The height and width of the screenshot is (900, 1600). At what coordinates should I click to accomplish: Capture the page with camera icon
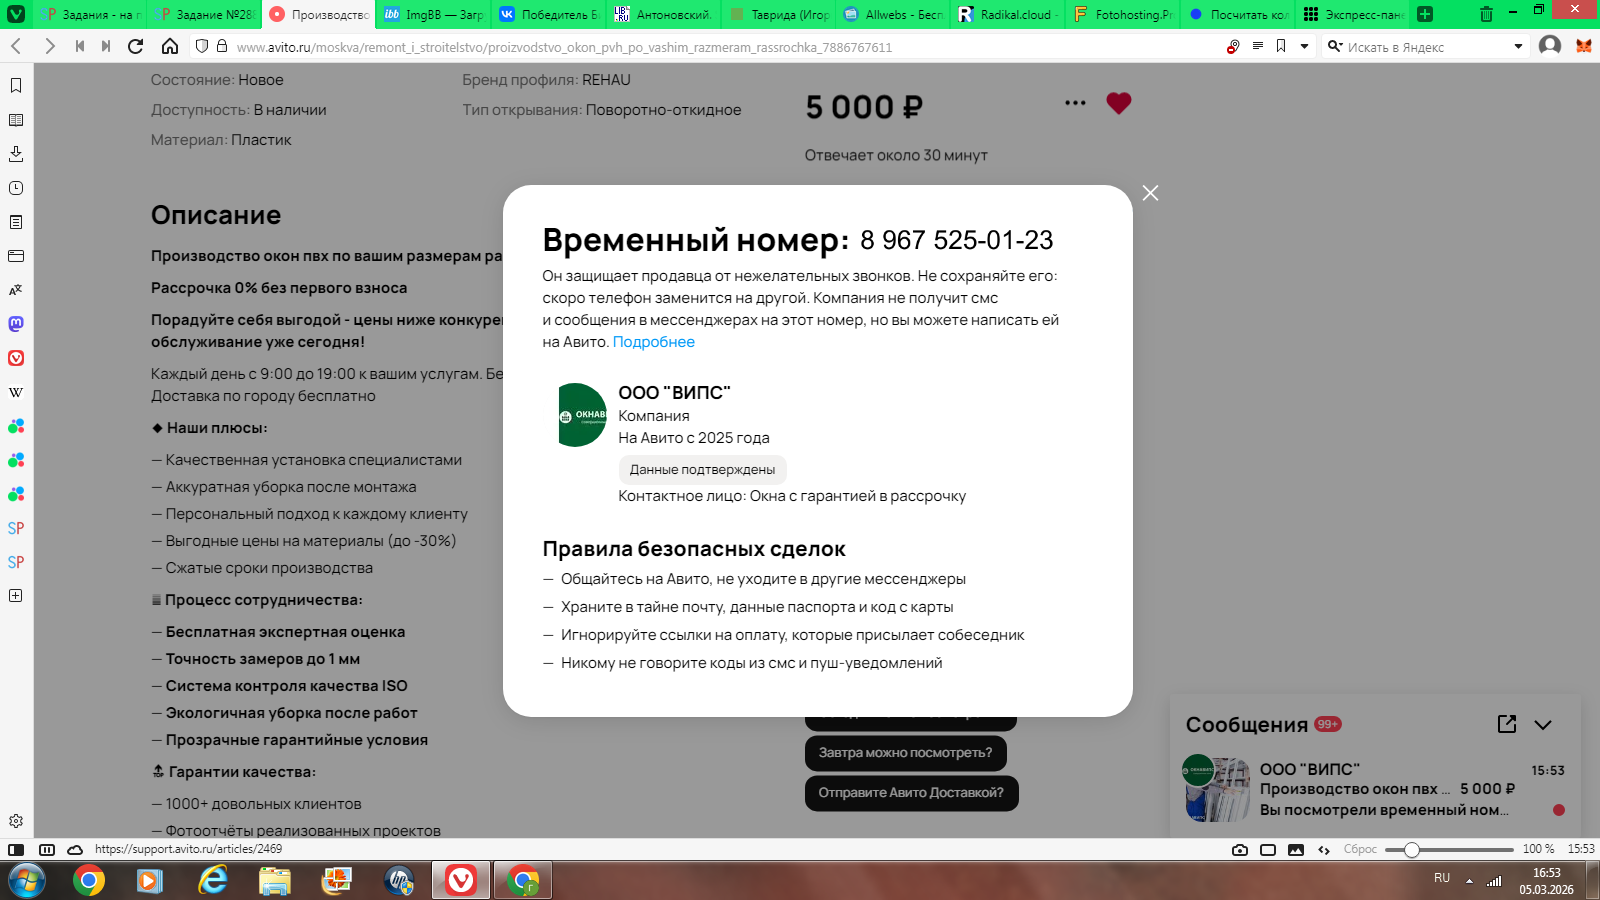[x=1240, y=850]
